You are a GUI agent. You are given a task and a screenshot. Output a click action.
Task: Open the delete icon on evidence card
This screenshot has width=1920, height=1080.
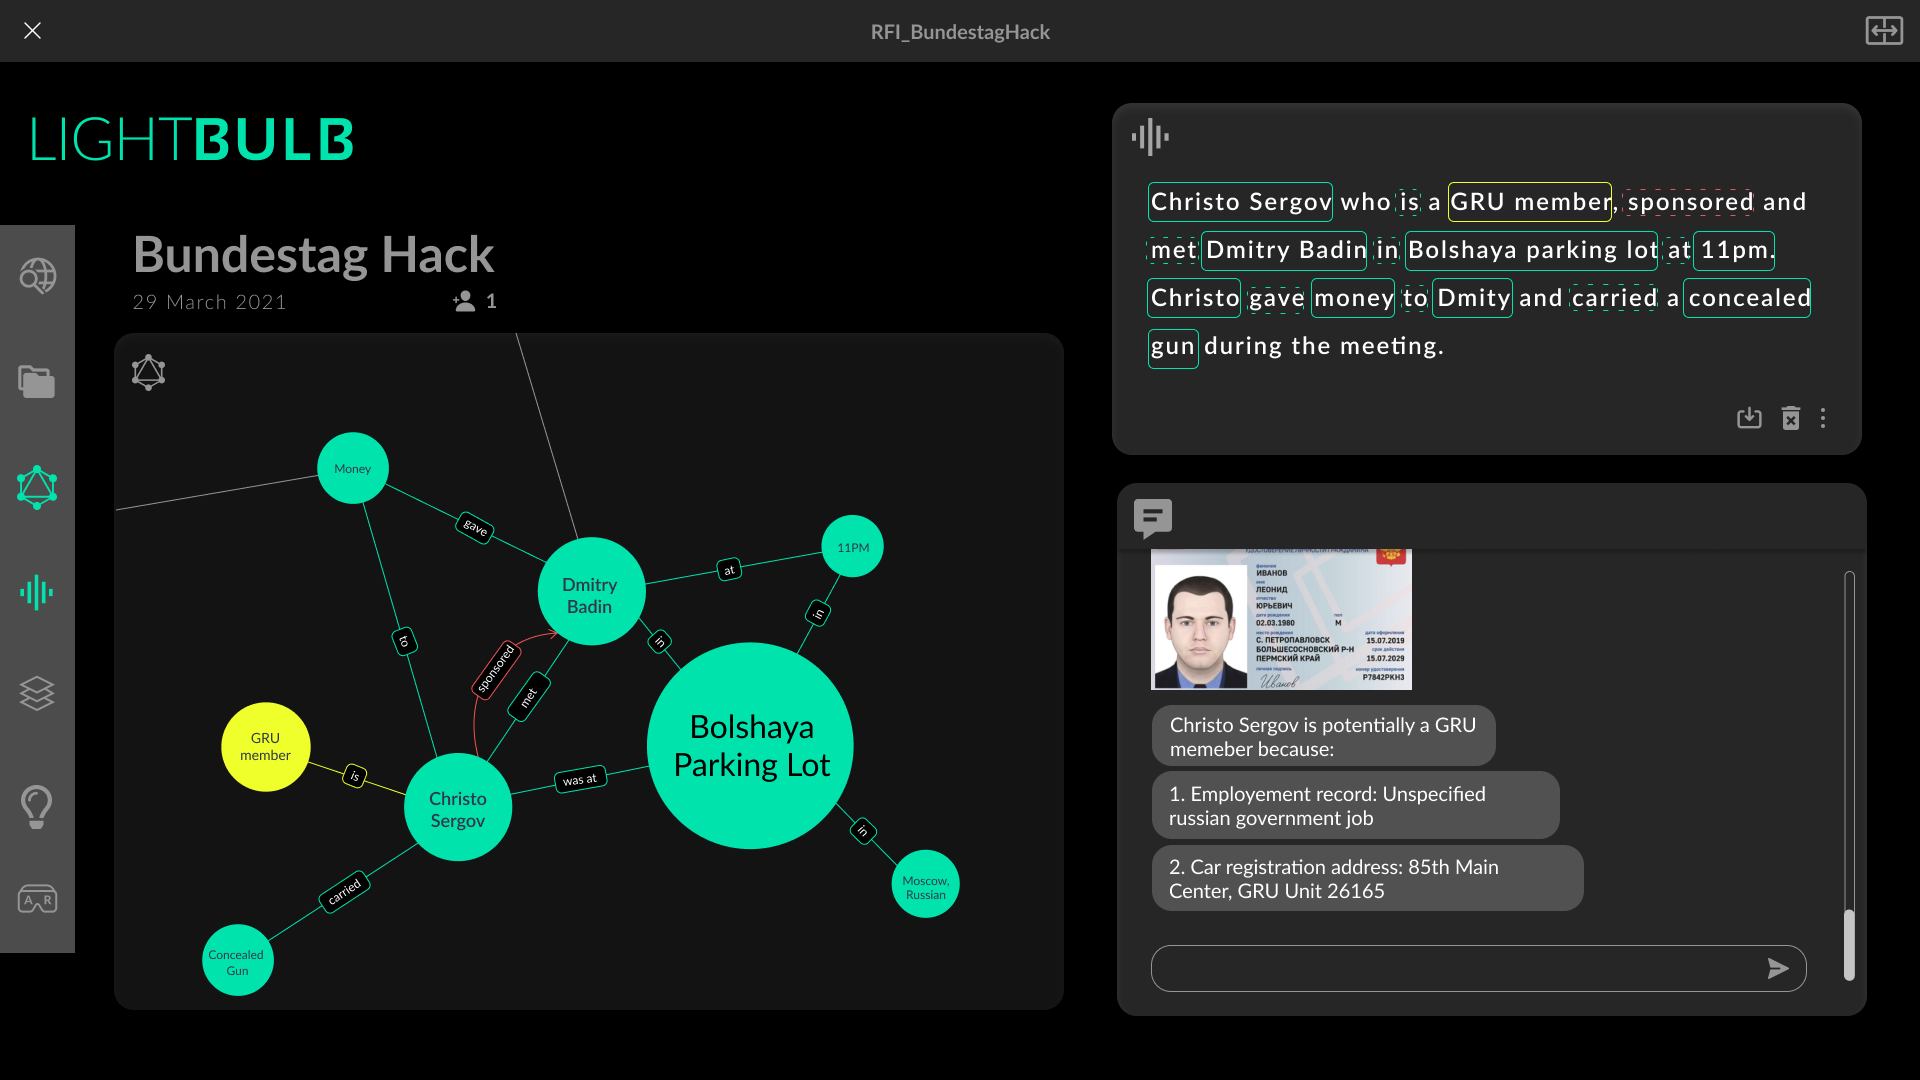pyautogui.click(x=1791, y=418)
